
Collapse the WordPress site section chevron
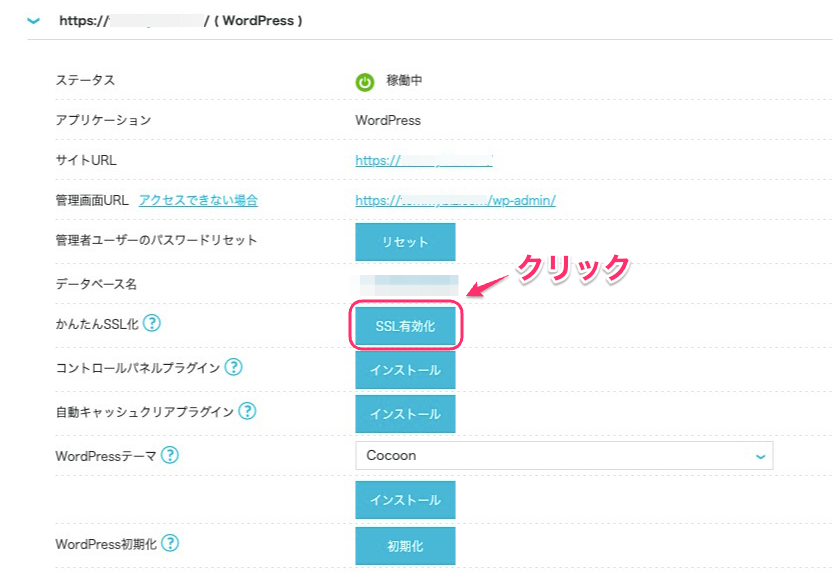pyautogui.click(x=34, y=20)
